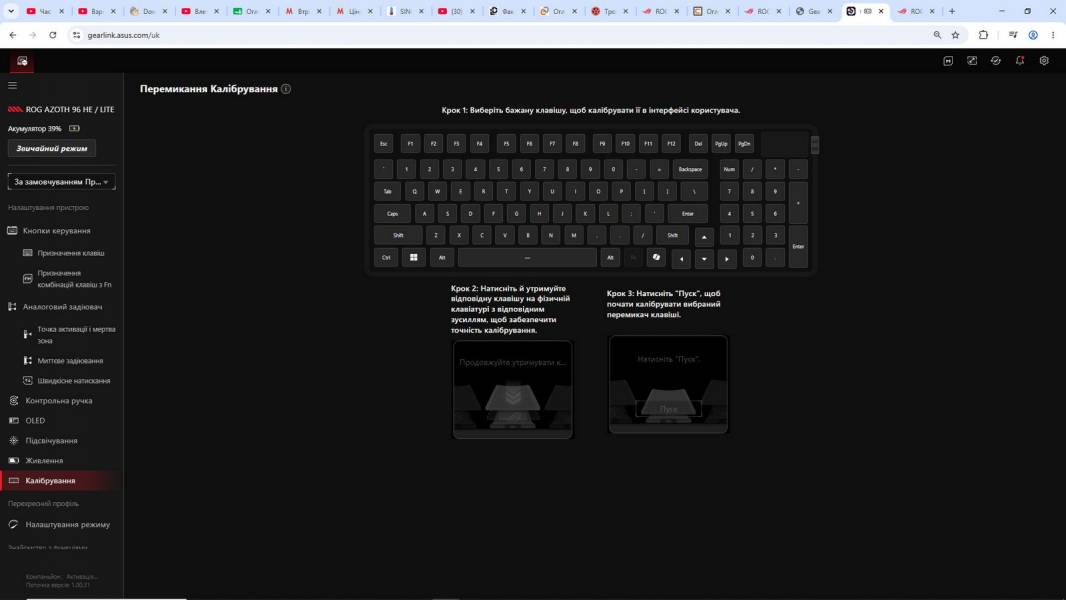1066x600 pixels.
Task: Open the Підсвічування menu item
Action: pyautogui.click(x=51, y=440)
